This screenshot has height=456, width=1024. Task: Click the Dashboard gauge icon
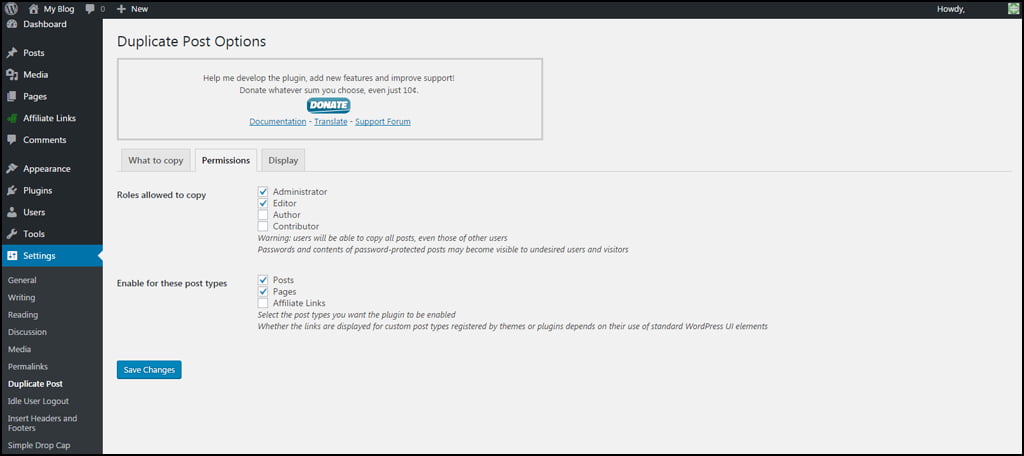pyautogui.click(x=12, y=25)
